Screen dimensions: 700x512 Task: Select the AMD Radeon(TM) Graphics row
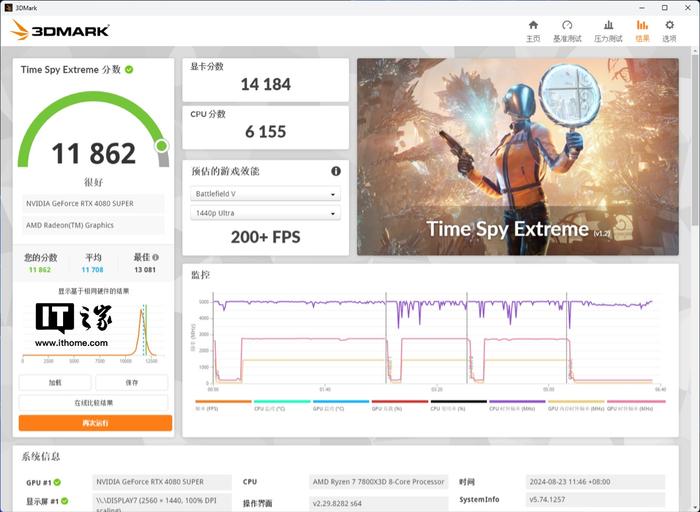(x=93, y=225)
